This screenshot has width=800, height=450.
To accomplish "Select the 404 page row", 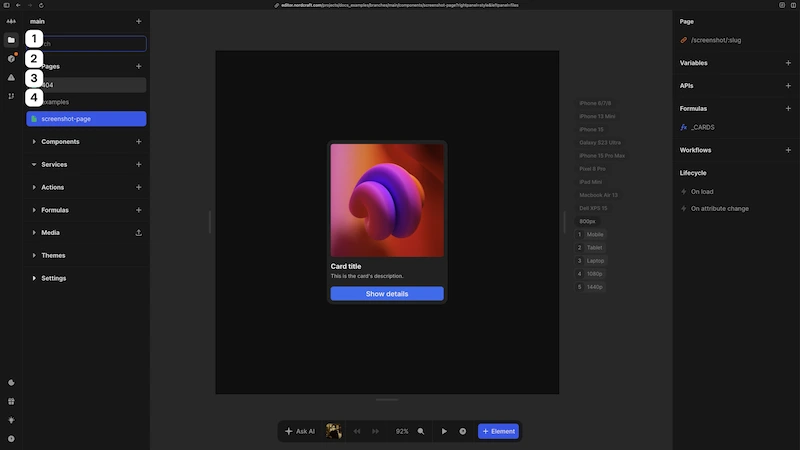I will point(86,85).
